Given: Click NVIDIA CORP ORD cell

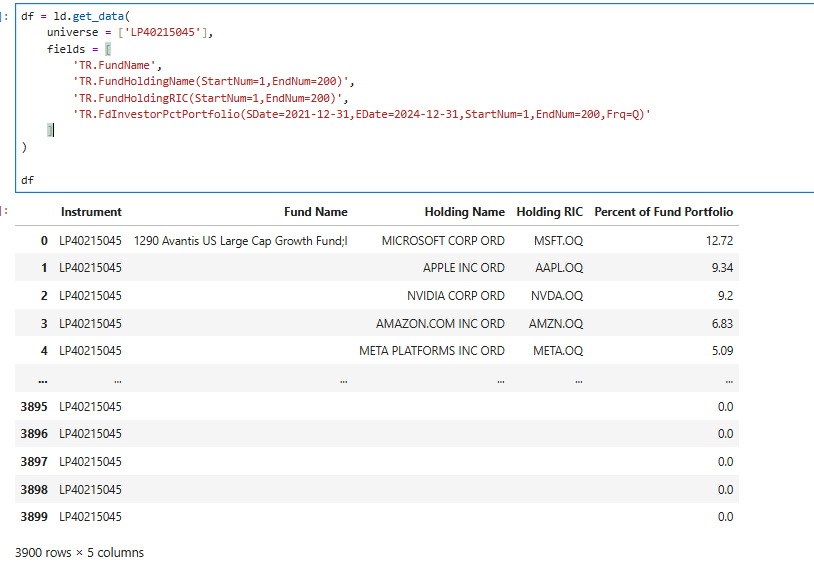Looking at the screenshot, I should 456,296.
